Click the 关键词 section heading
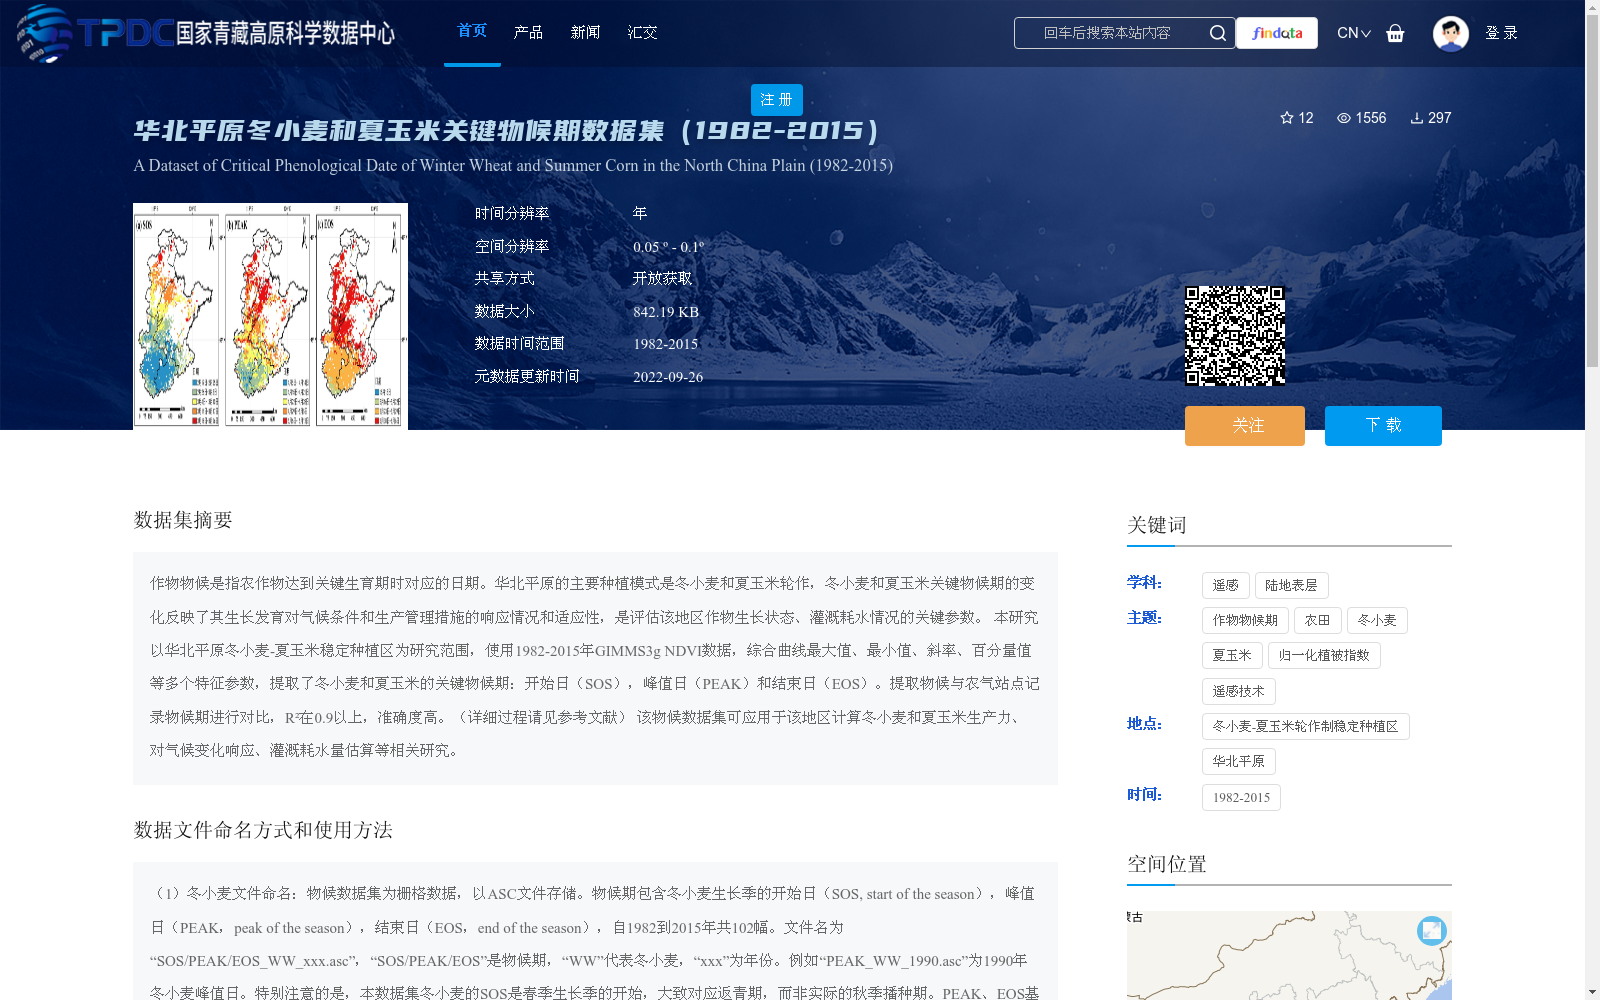Image resolution: width=1600 pixels, height=1000 pixels. pos(1157,525)
